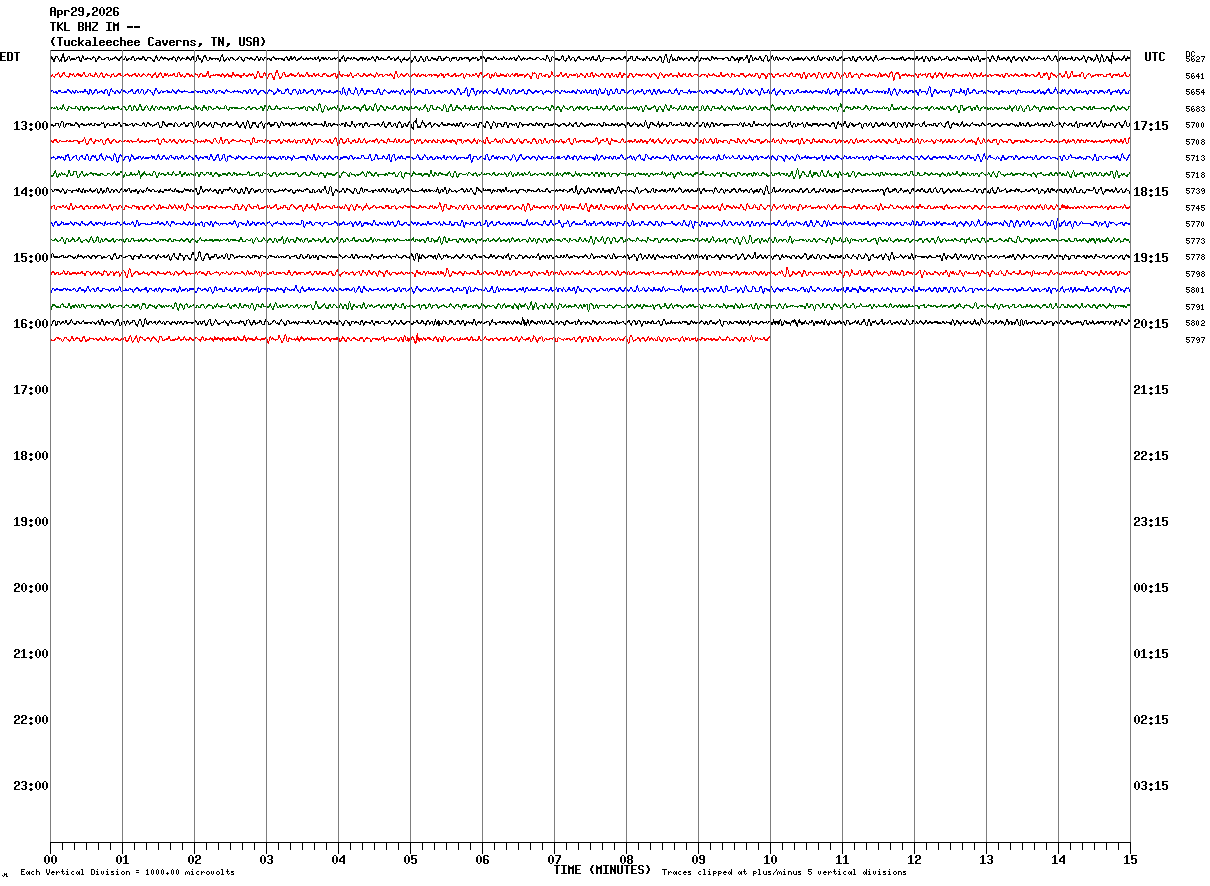Click the 03:15 UTC time label
Screen dimensions: 1210x886
click(1151, 786)
